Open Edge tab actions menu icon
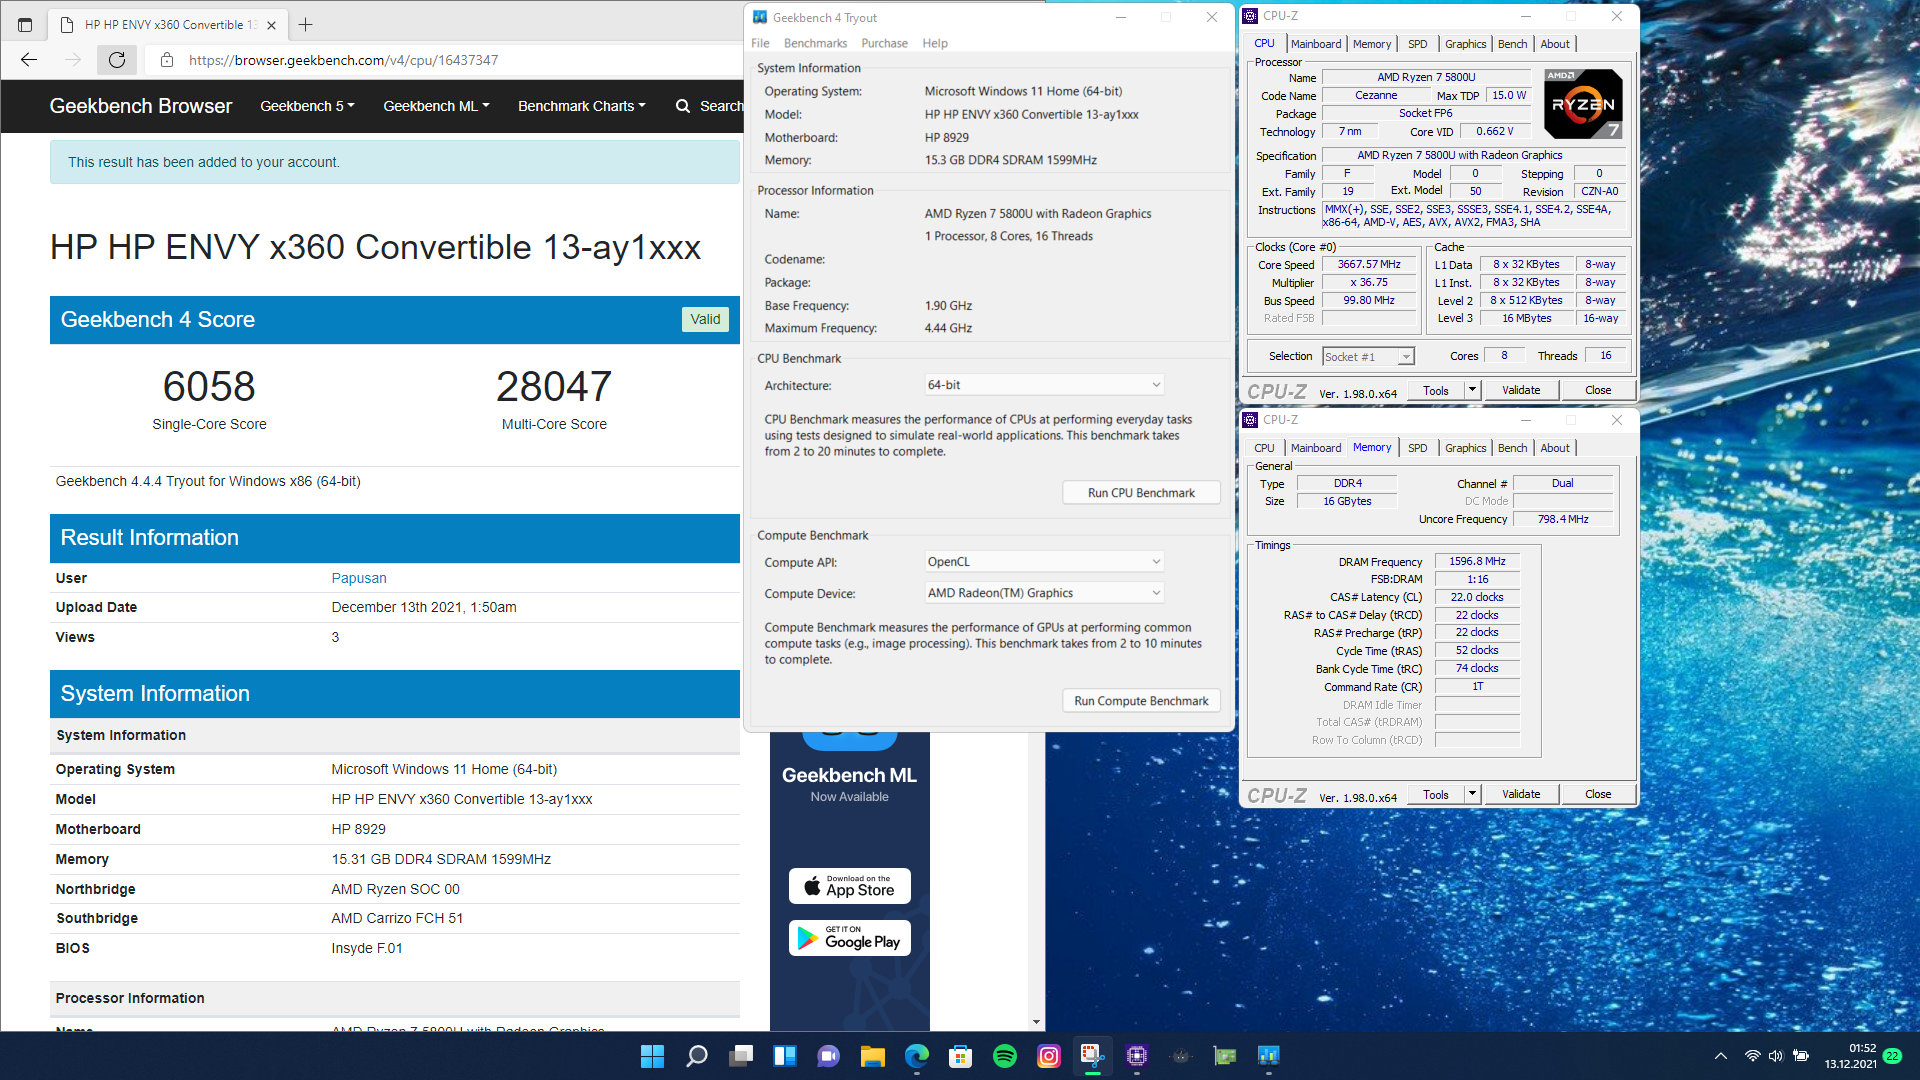 tap(25, 24)
